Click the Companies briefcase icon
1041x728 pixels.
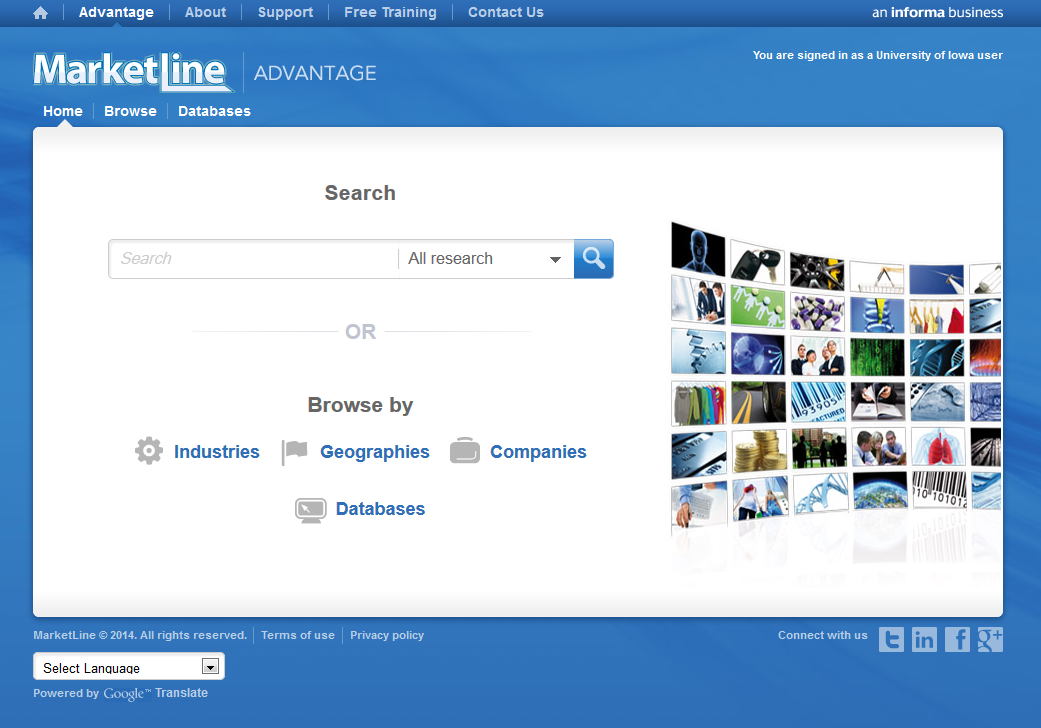click(x=465, y=452)
